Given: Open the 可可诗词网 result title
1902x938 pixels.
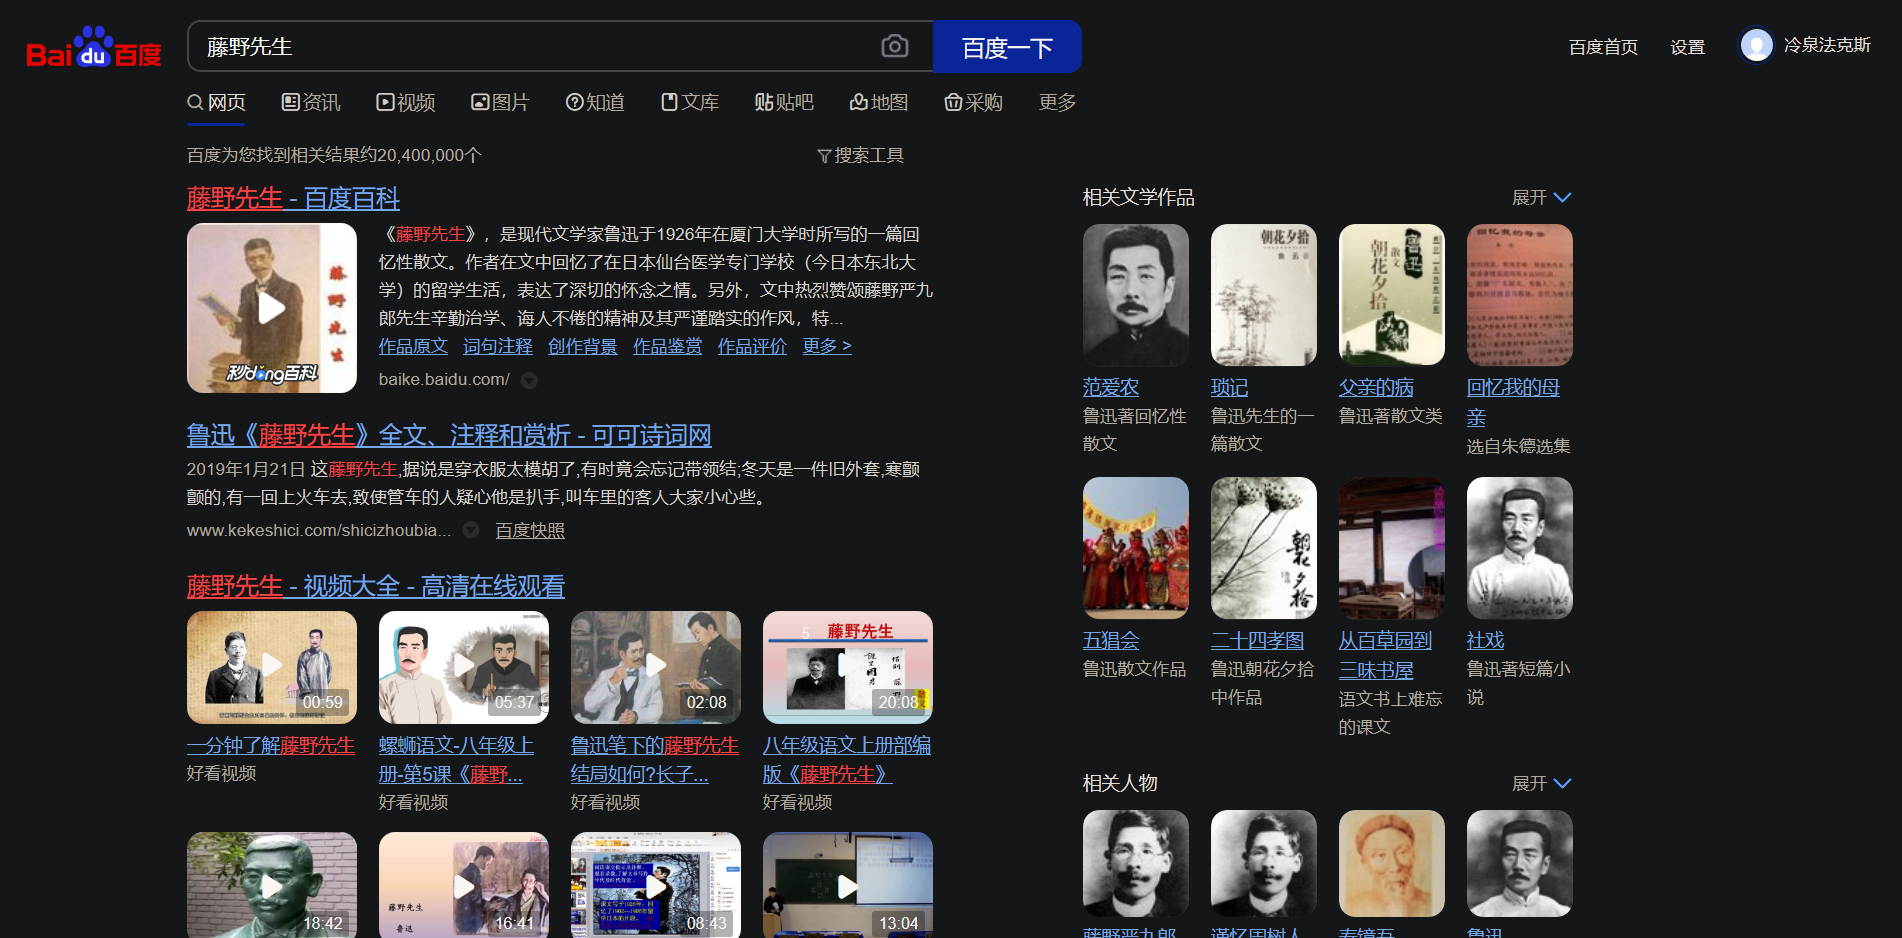Looking at the screenshot, I should tap(449, 436).
